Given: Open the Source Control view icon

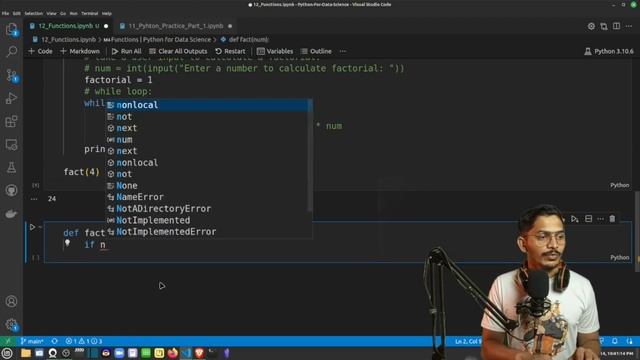Looking at the screenshot, I should pyautogui.click(x=11, y=76).
